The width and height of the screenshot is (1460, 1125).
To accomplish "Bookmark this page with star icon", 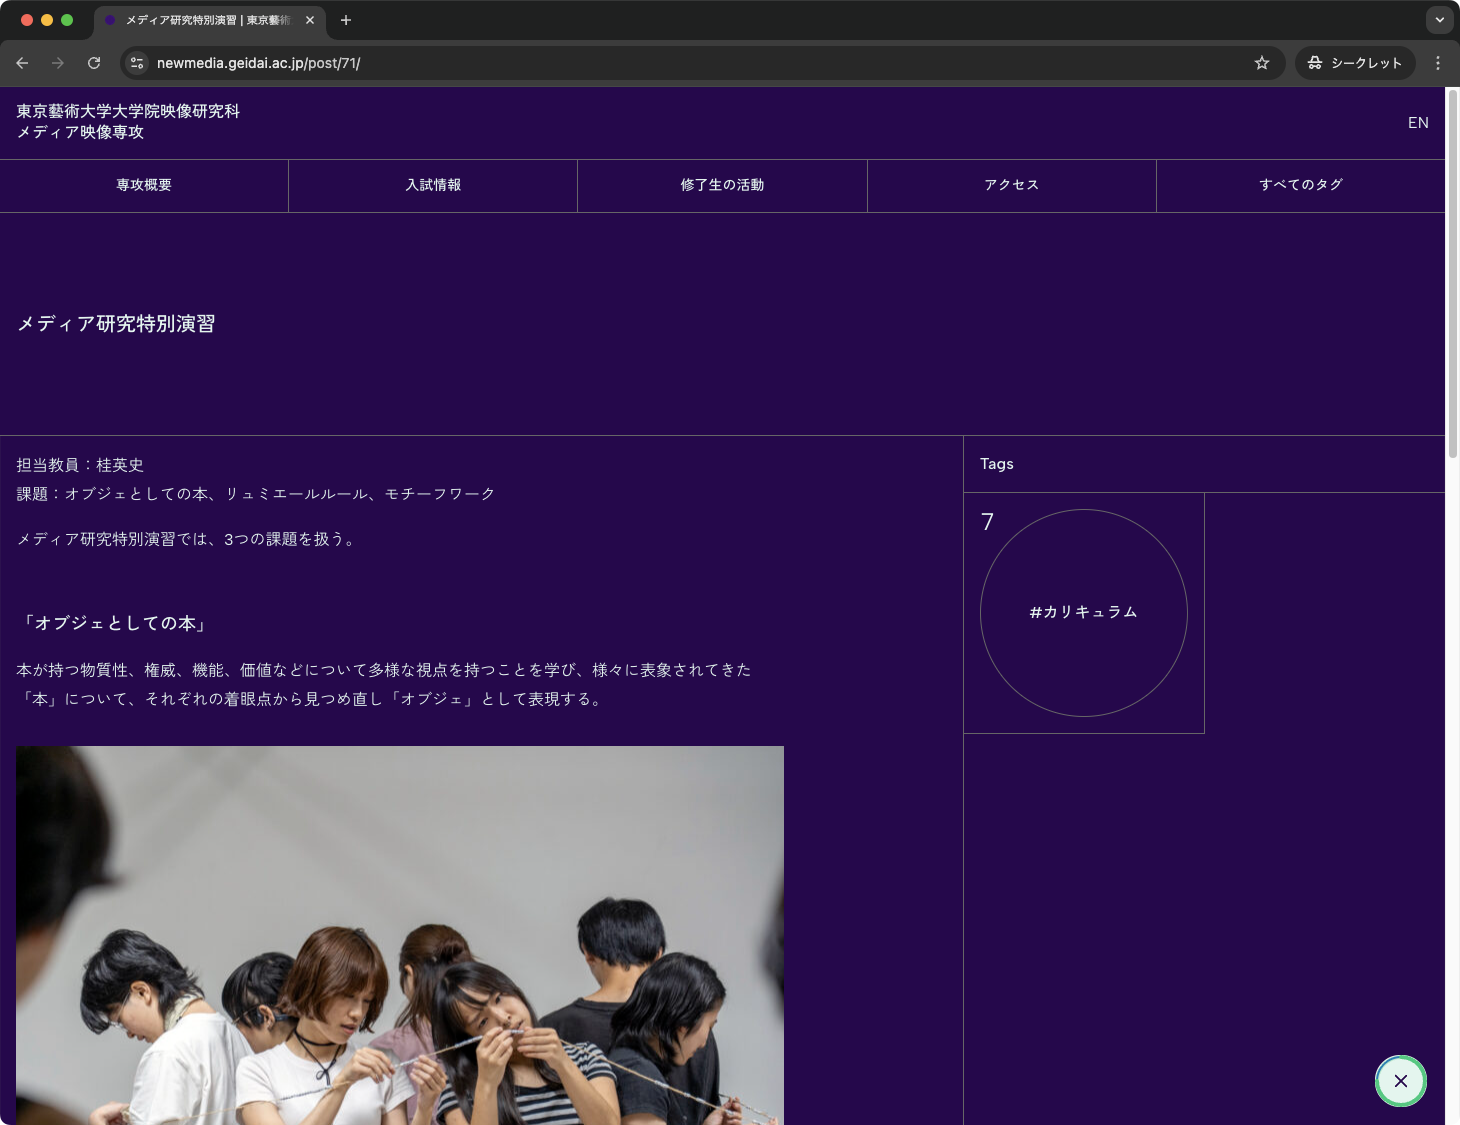I will (x=1262, y=63).
